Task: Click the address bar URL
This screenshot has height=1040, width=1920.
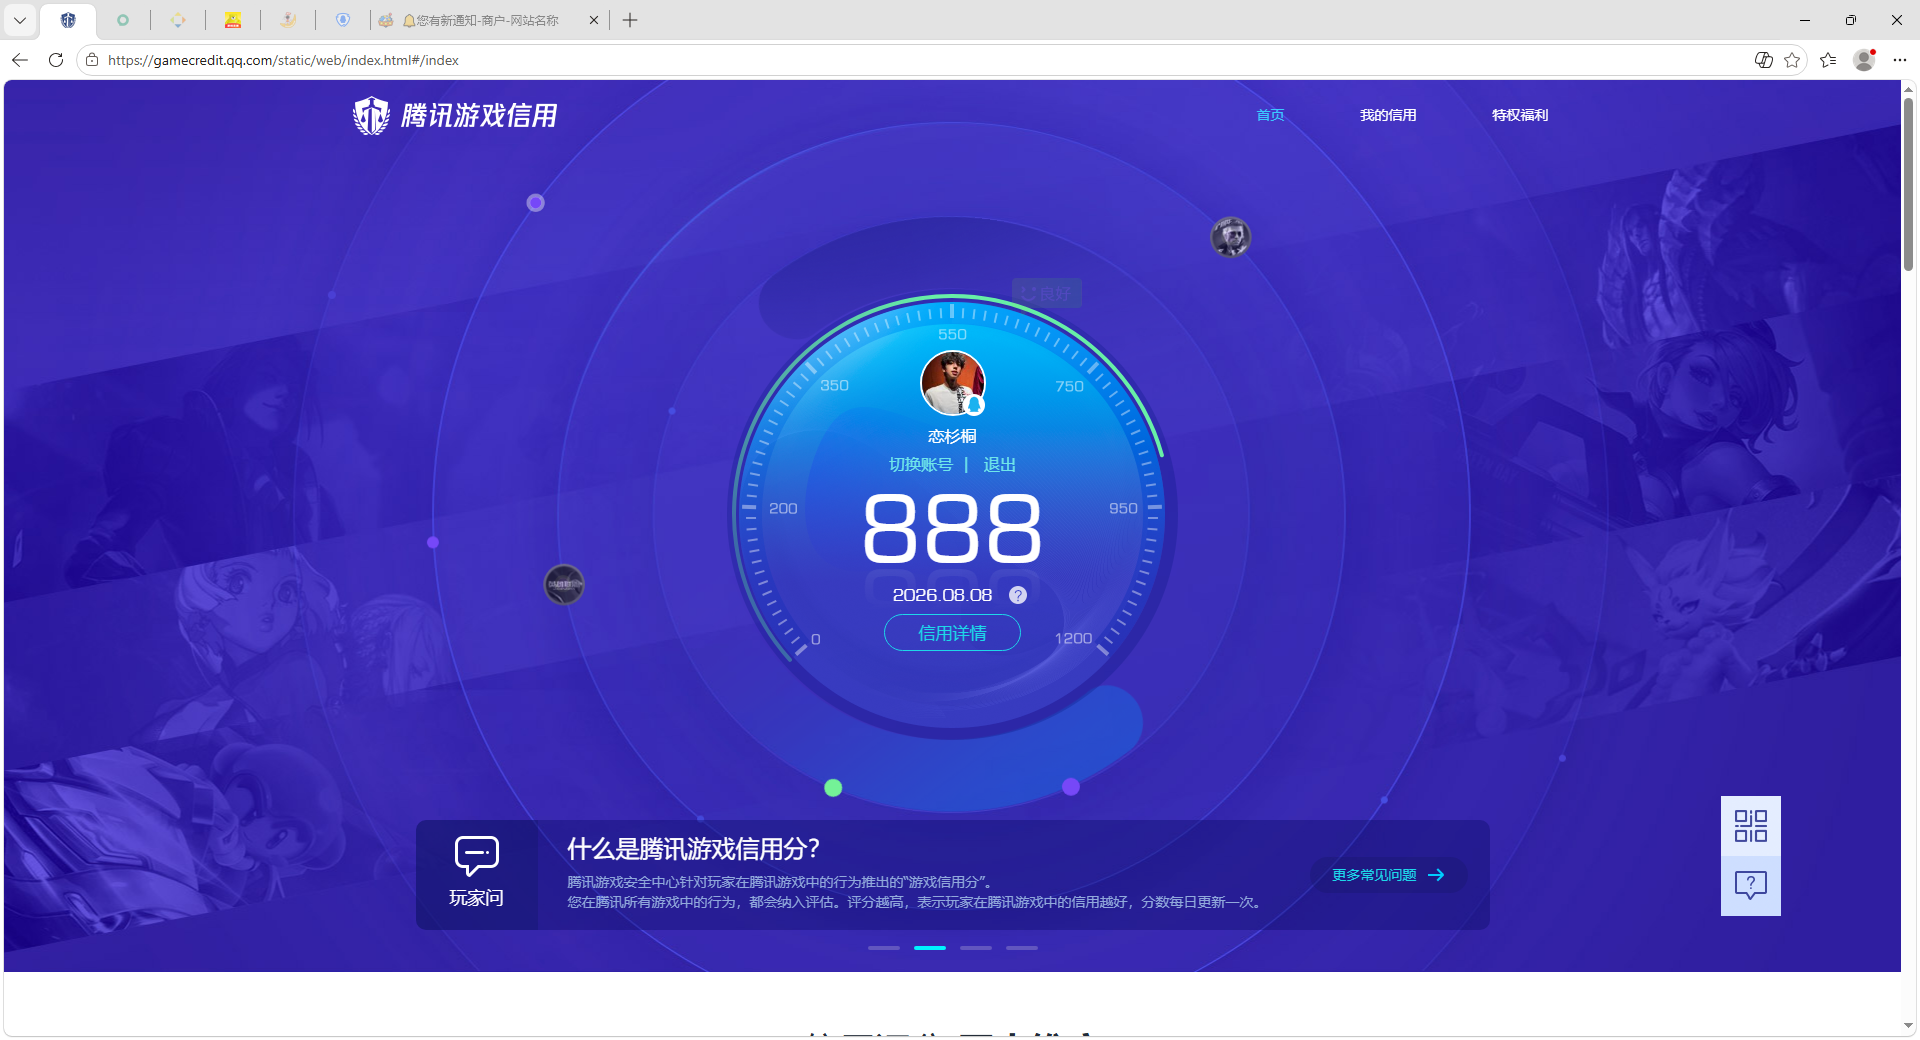Action: coord(283,60)
